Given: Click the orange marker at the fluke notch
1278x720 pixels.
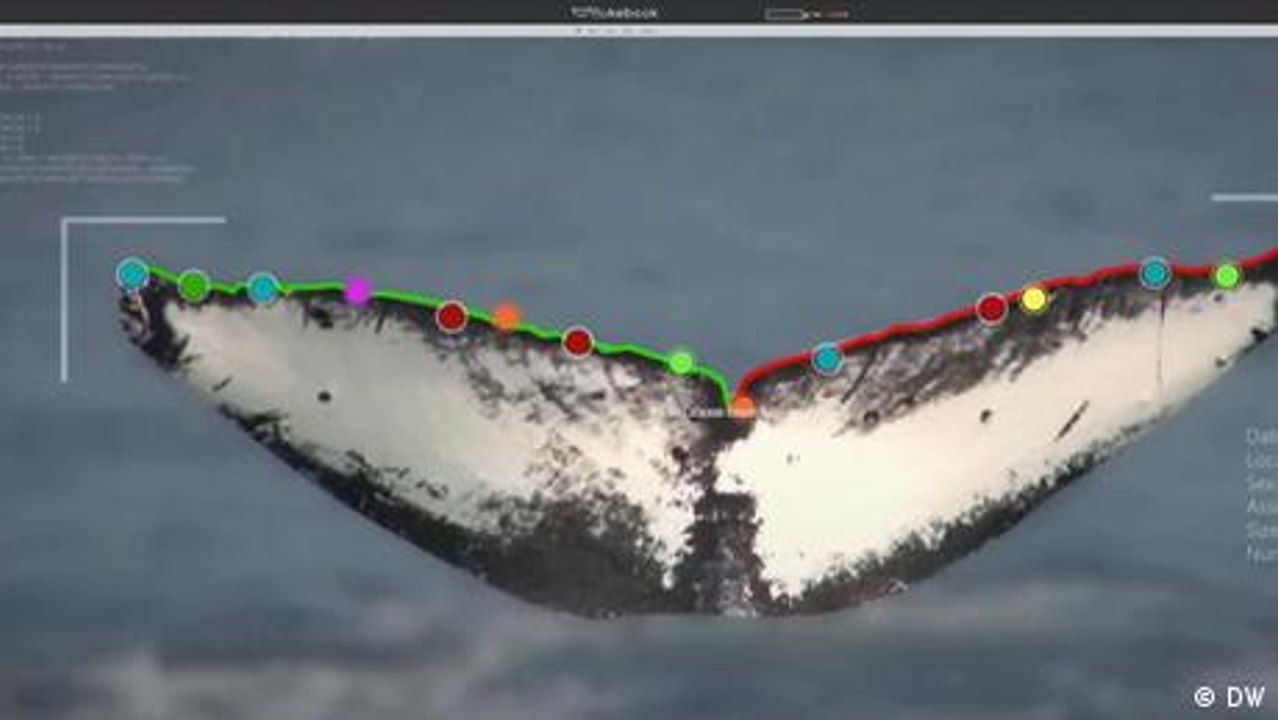Looking at the screenshot, I should point(742,406).
